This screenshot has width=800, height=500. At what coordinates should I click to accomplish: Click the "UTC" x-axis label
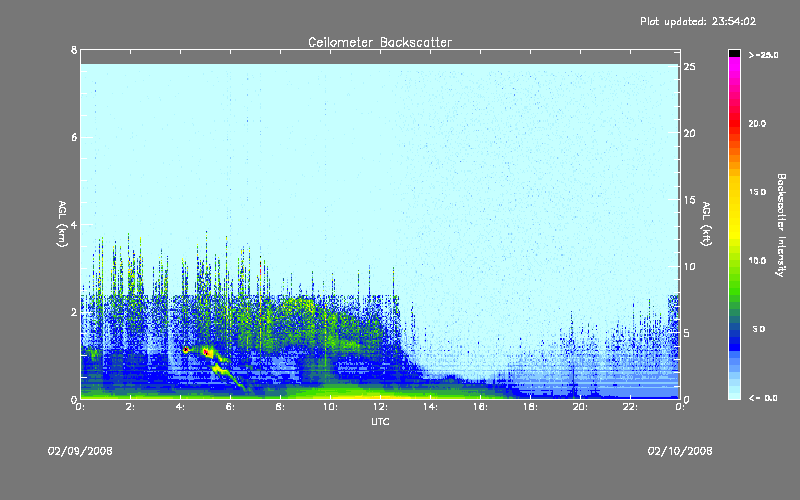[380, 421]
